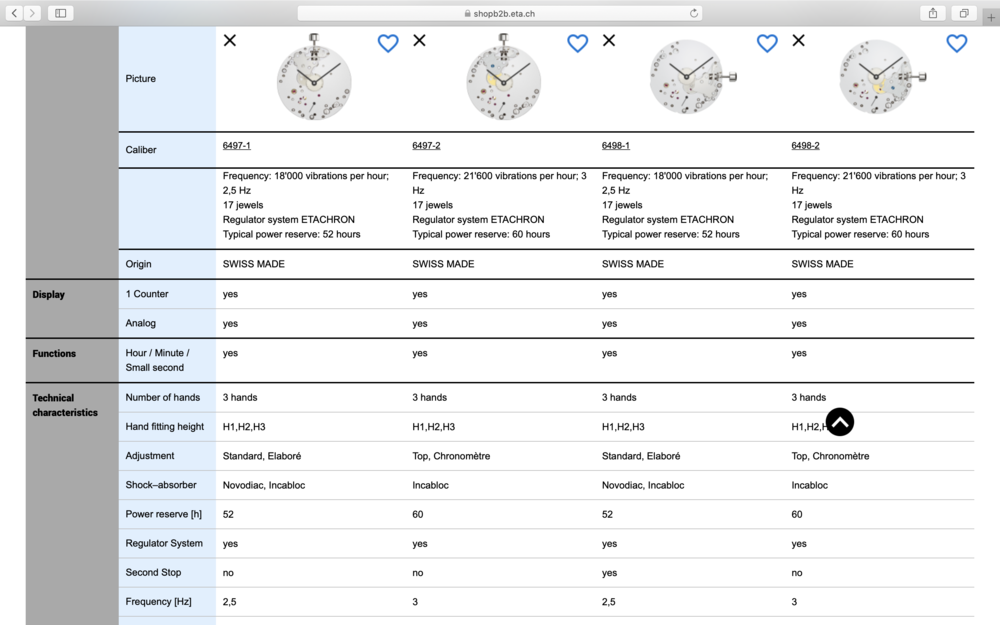Open the 6497-1 caliber link
This screenshot has width=1000, height=625.
[236, 146]
